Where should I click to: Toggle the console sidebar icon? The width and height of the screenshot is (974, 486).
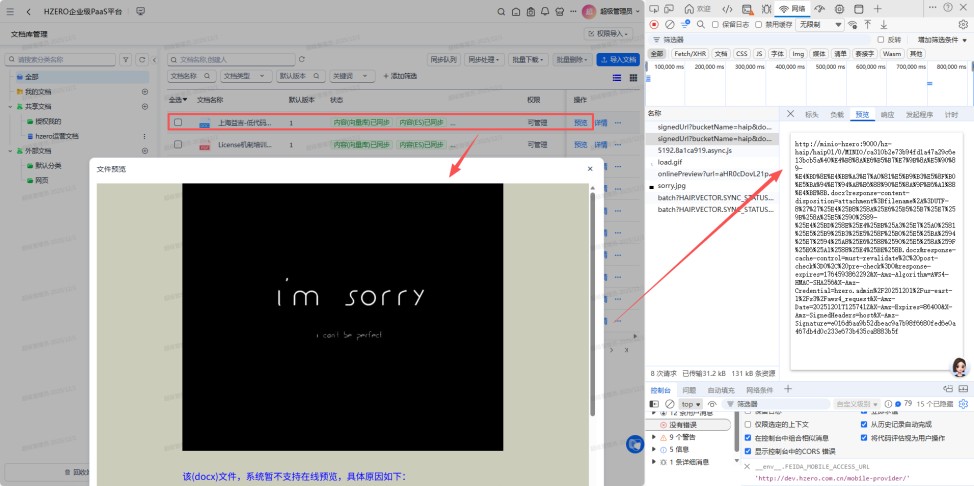pos(654,404)
